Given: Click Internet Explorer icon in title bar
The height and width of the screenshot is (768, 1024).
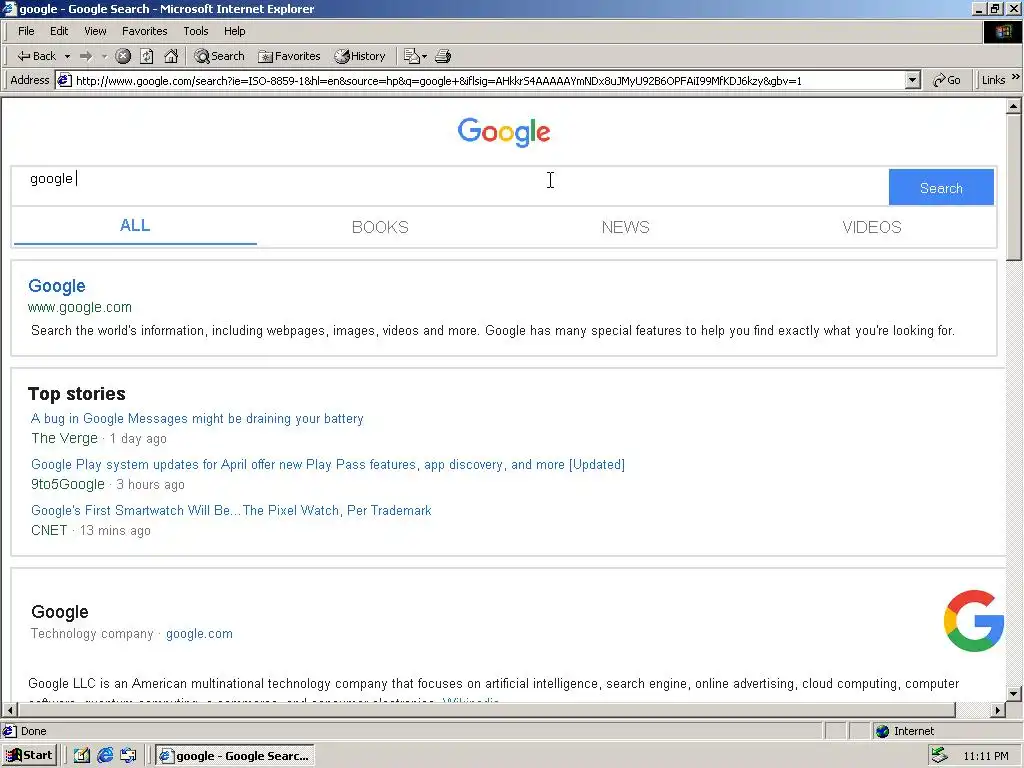Looking at the screenshot, I should pyautogui.click(x=9, y=8).
